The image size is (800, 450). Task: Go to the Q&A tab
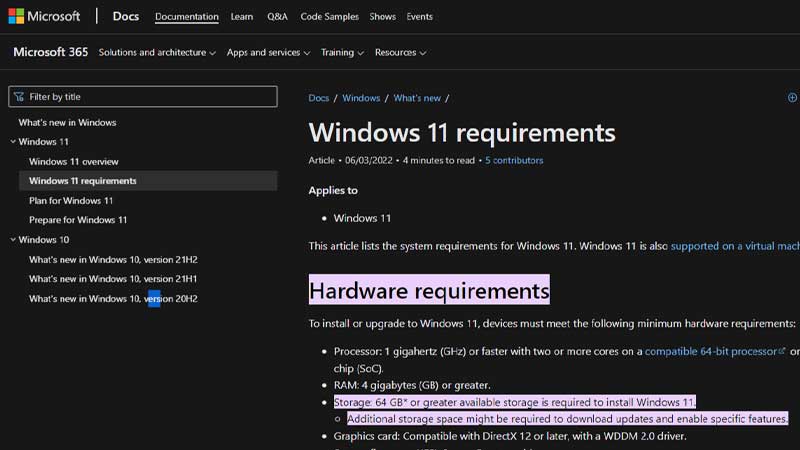(x=277, y=16)
